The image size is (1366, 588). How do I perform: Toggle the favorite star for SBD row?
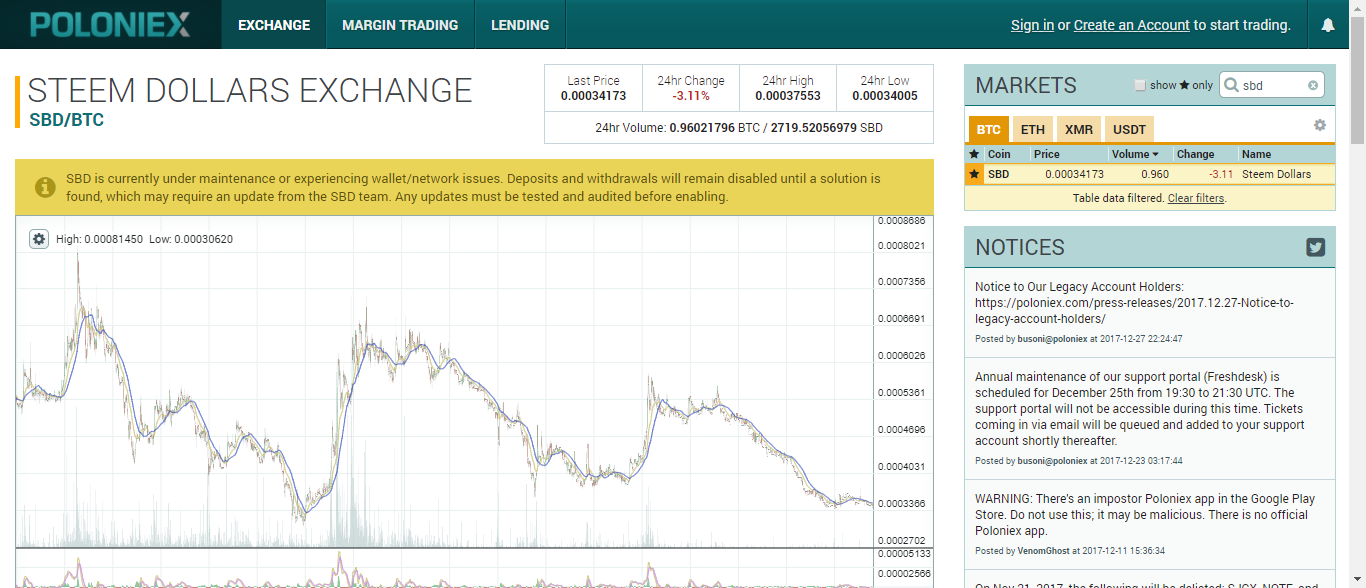974,174
